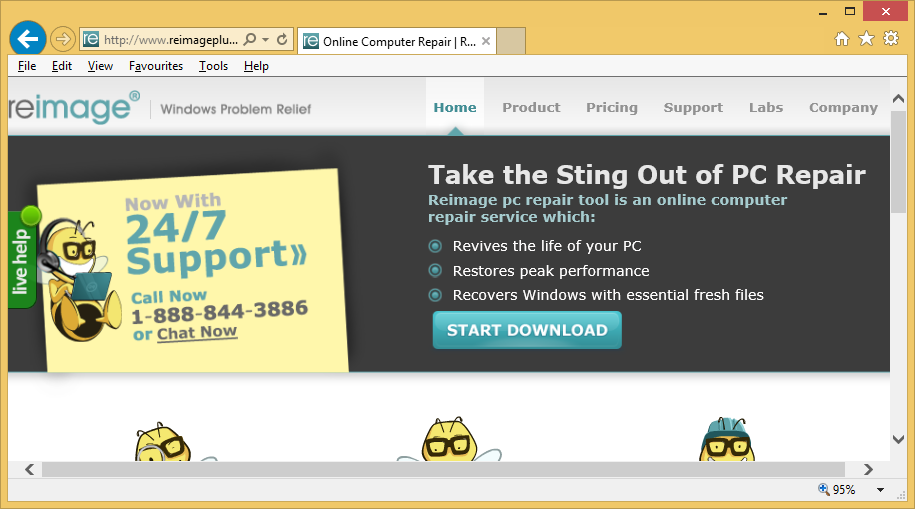Open the Pricing page link
915x509 pixels.
point(612,107)
